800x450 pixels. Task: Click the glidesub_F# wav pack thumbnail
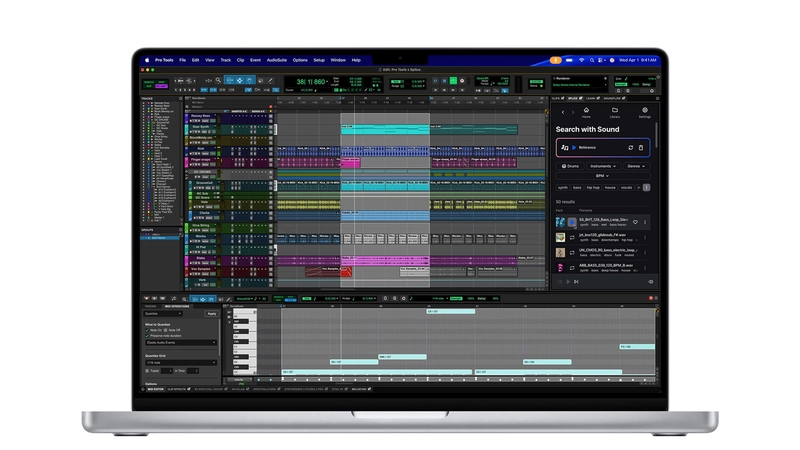[560, 237]
